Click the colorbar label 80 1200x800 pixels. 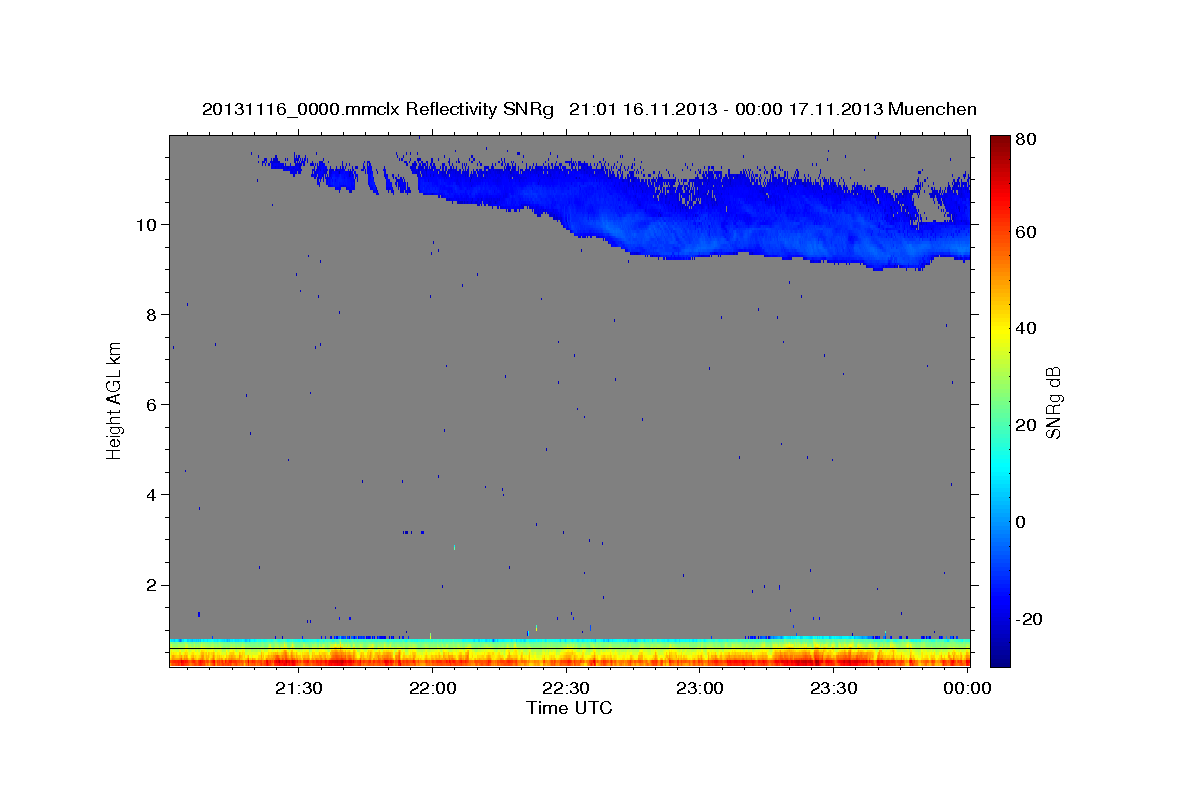click(1027, 139)
